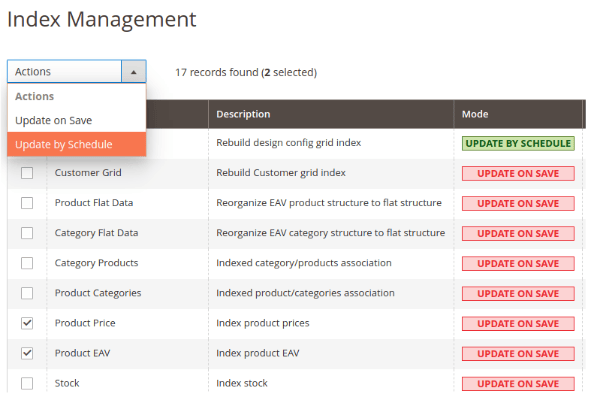Click the Product Price indexer name
The height and width of the screenshot is (399, 591).
[x=85, y=323]
